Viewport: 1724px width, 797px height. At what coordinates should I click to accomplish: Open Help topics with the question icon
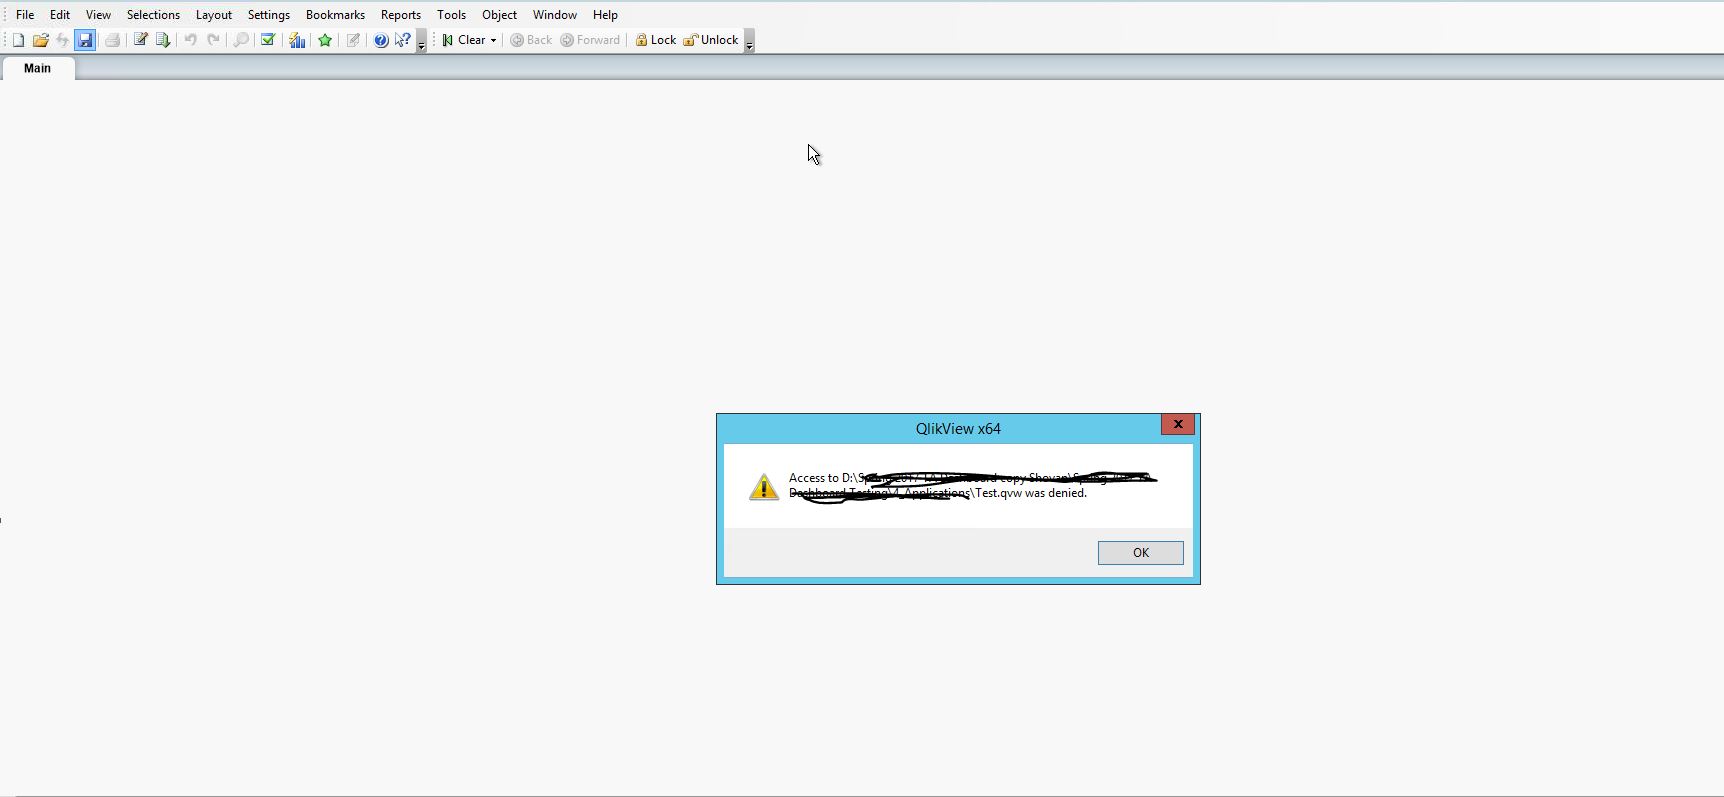pos(381,40)
